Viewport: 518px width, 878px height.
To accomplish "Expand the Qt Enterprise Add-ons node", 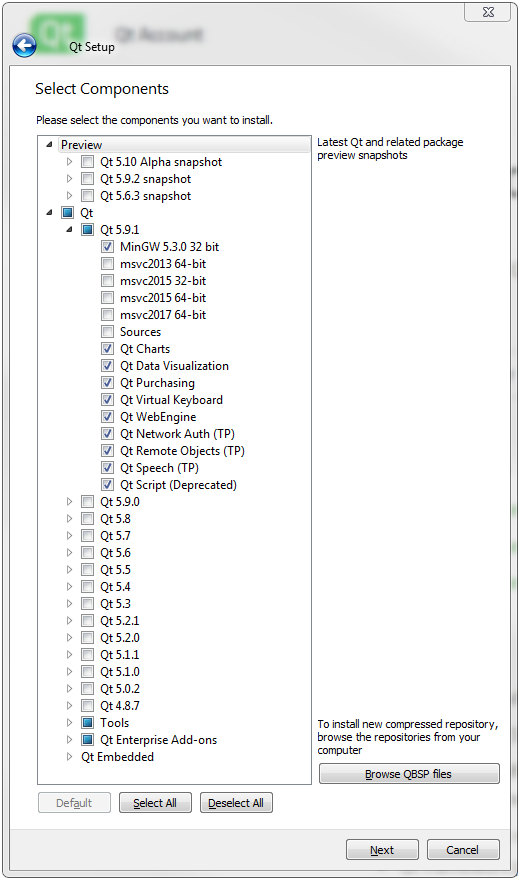I will 69,740.
